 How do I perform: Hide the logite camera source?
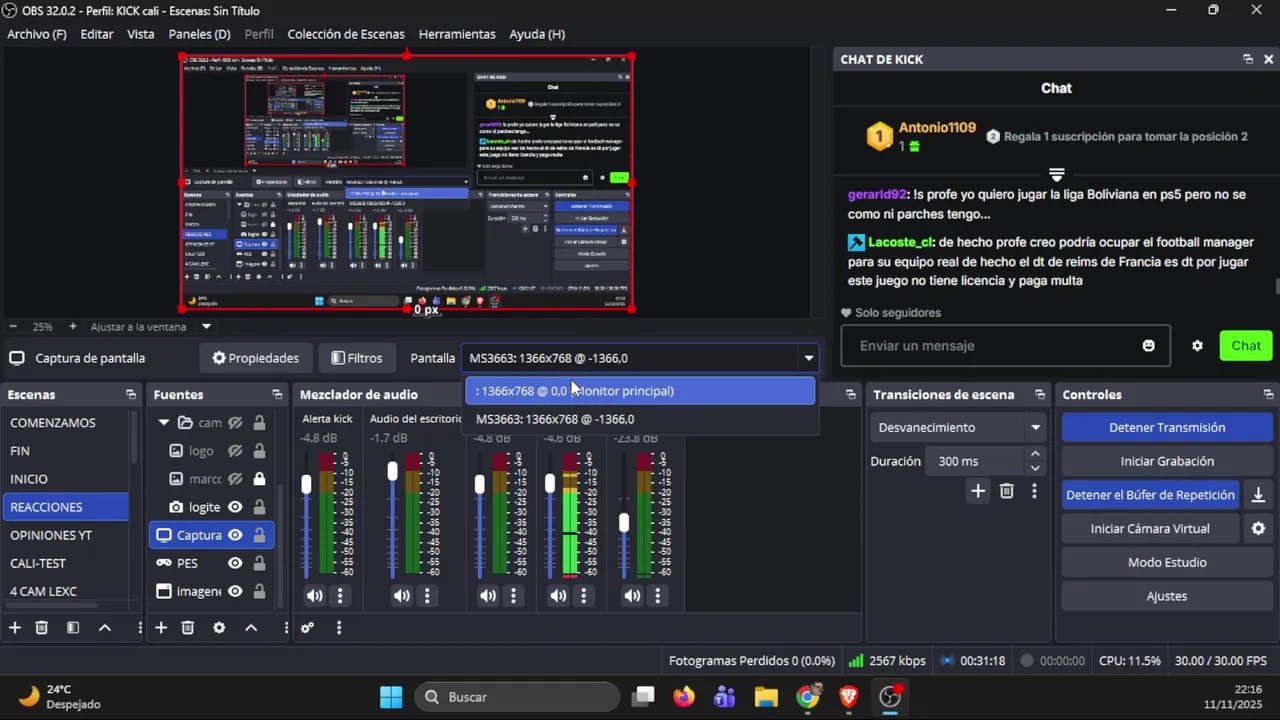coord(235,507)
